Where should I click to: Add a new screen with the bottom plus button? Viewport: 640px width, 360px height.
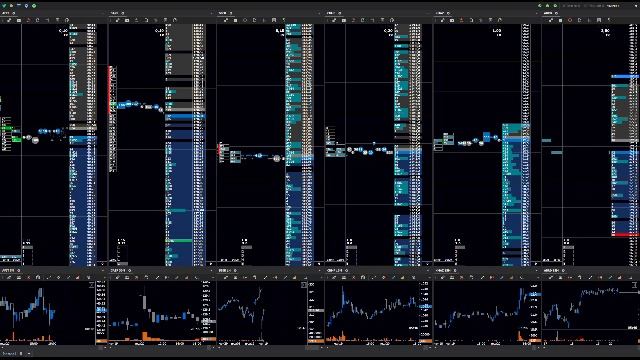(x=29, y=353)
